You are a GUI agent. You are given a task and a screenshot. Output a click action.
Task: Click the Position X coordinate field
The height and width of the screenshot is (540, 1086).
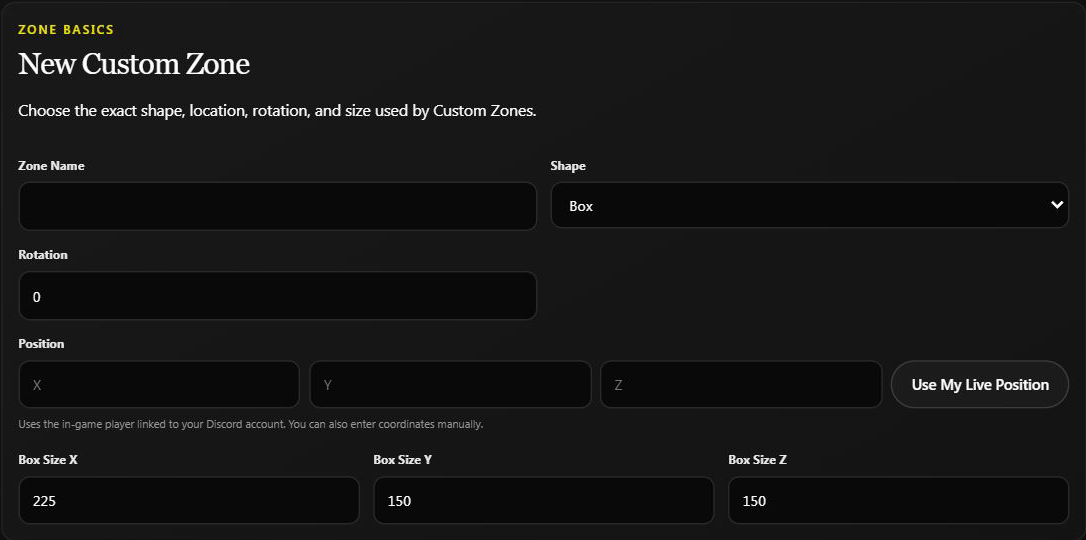(159, 385)
